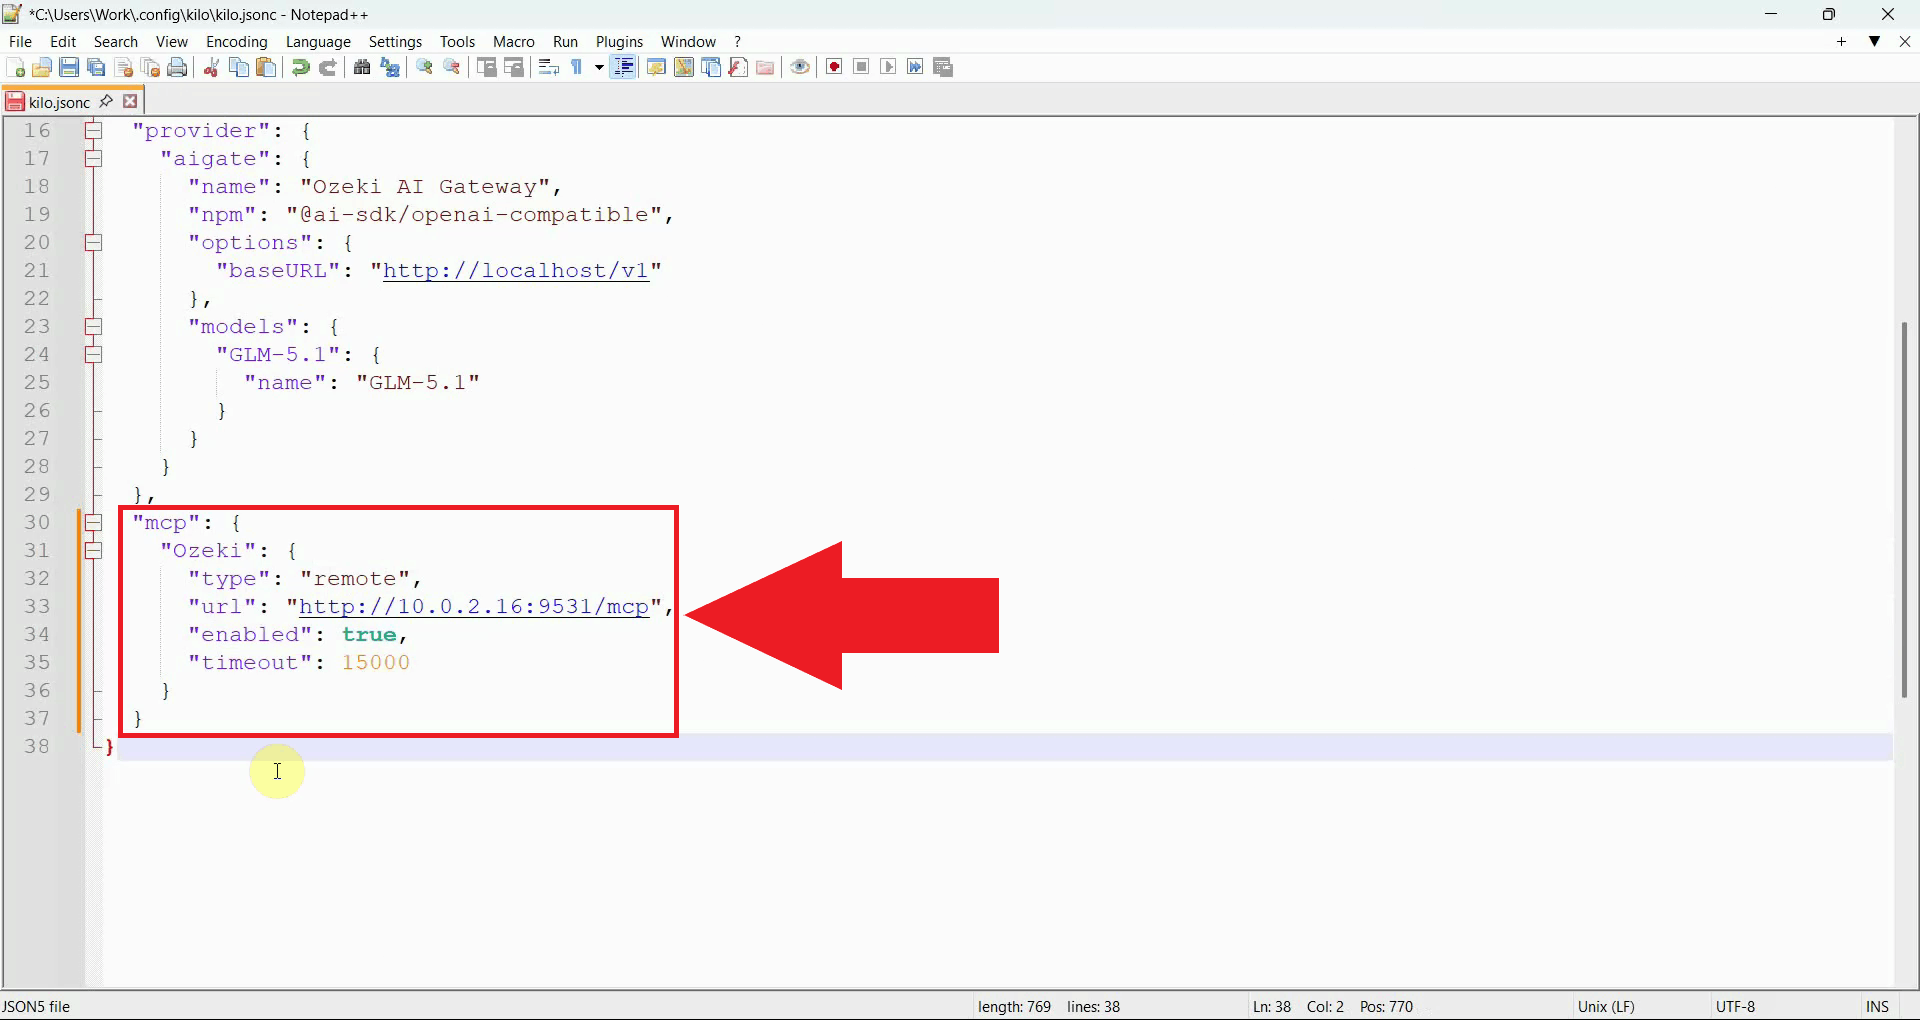Close the kilo.jsonc tab with red X
This screenshot has height=1020, width=1920.
click(x=130, y=101)
